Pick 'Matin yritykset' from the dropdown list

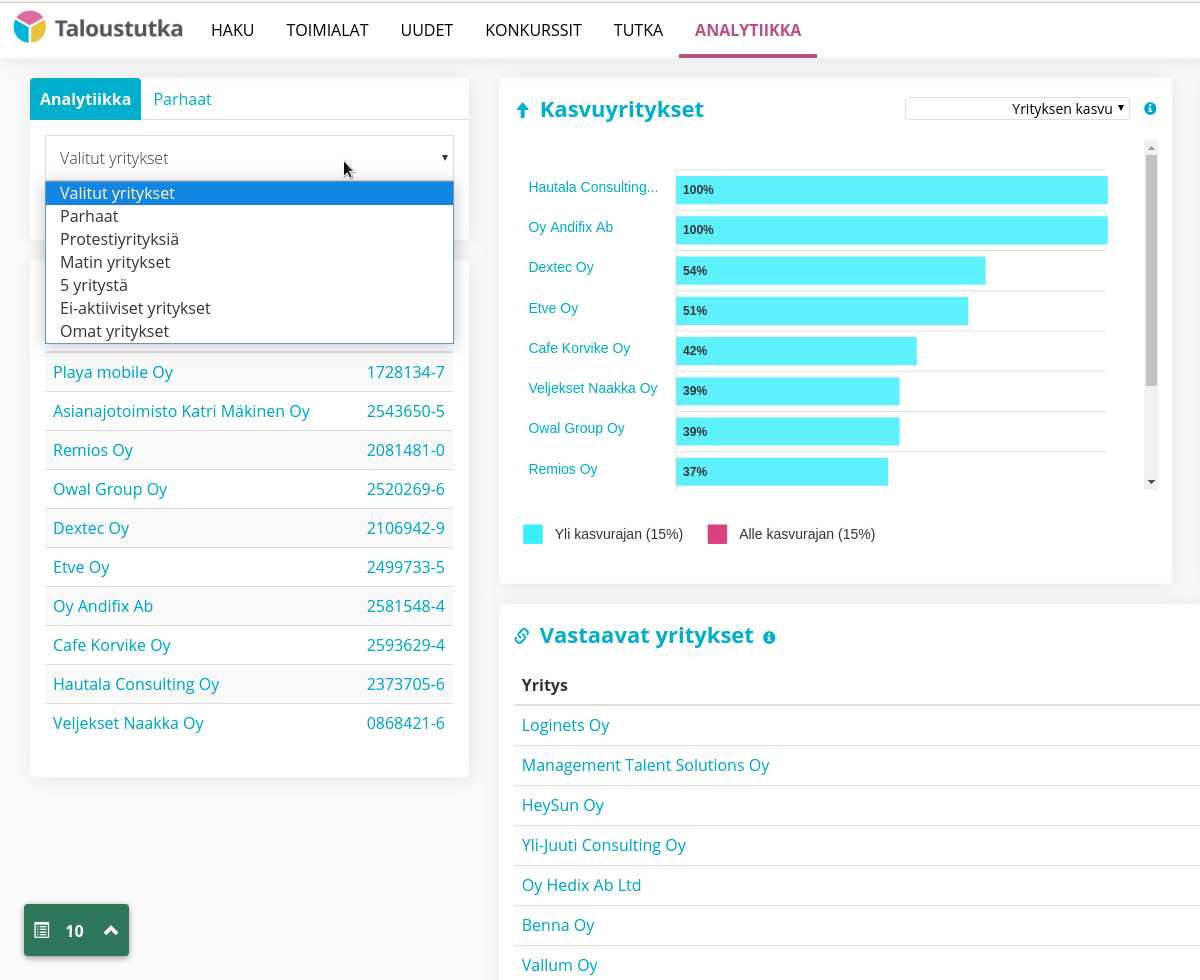coord(249,262)
